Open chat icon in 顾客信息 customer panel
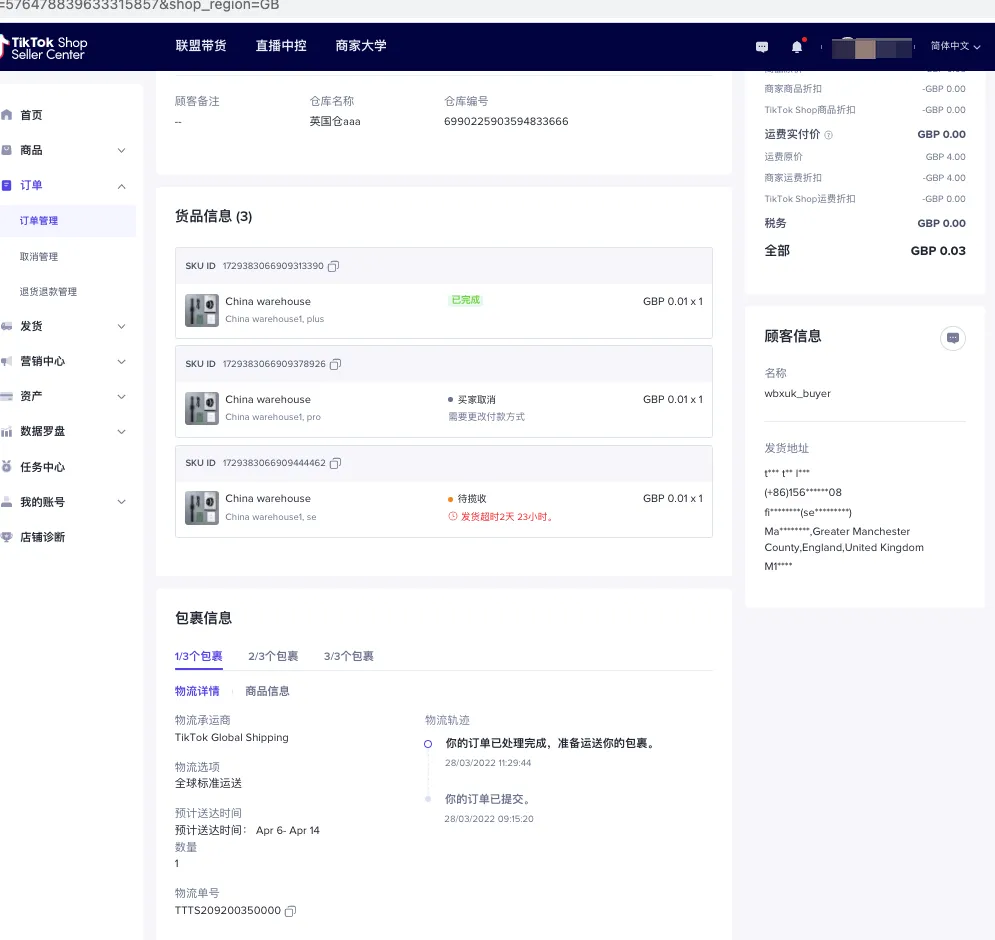The width and height of the screenshot is (995, 940). click(x=952, y=339)
